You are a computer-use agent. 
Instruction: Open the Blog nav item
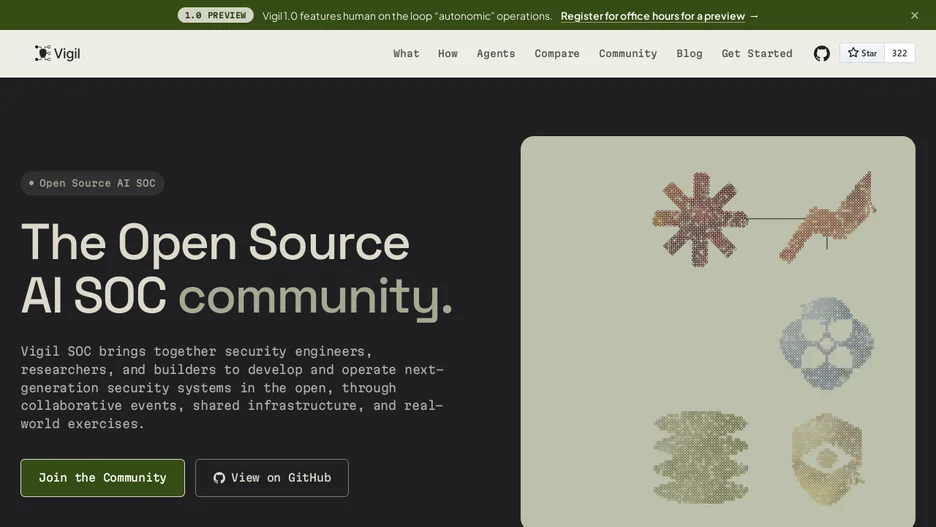[x=689, y=53]
